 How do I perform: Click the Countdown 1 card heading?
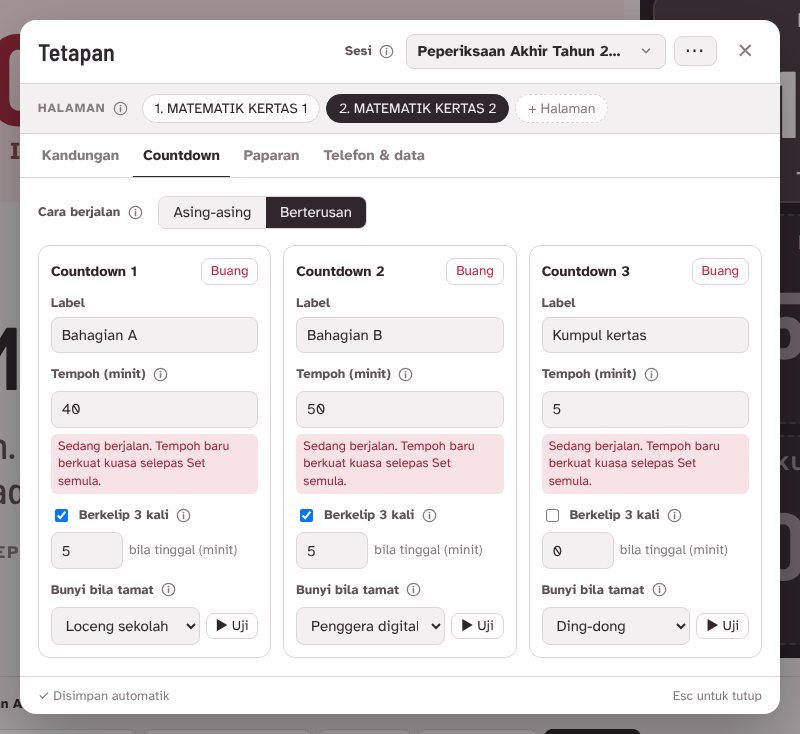pos(94,271)
